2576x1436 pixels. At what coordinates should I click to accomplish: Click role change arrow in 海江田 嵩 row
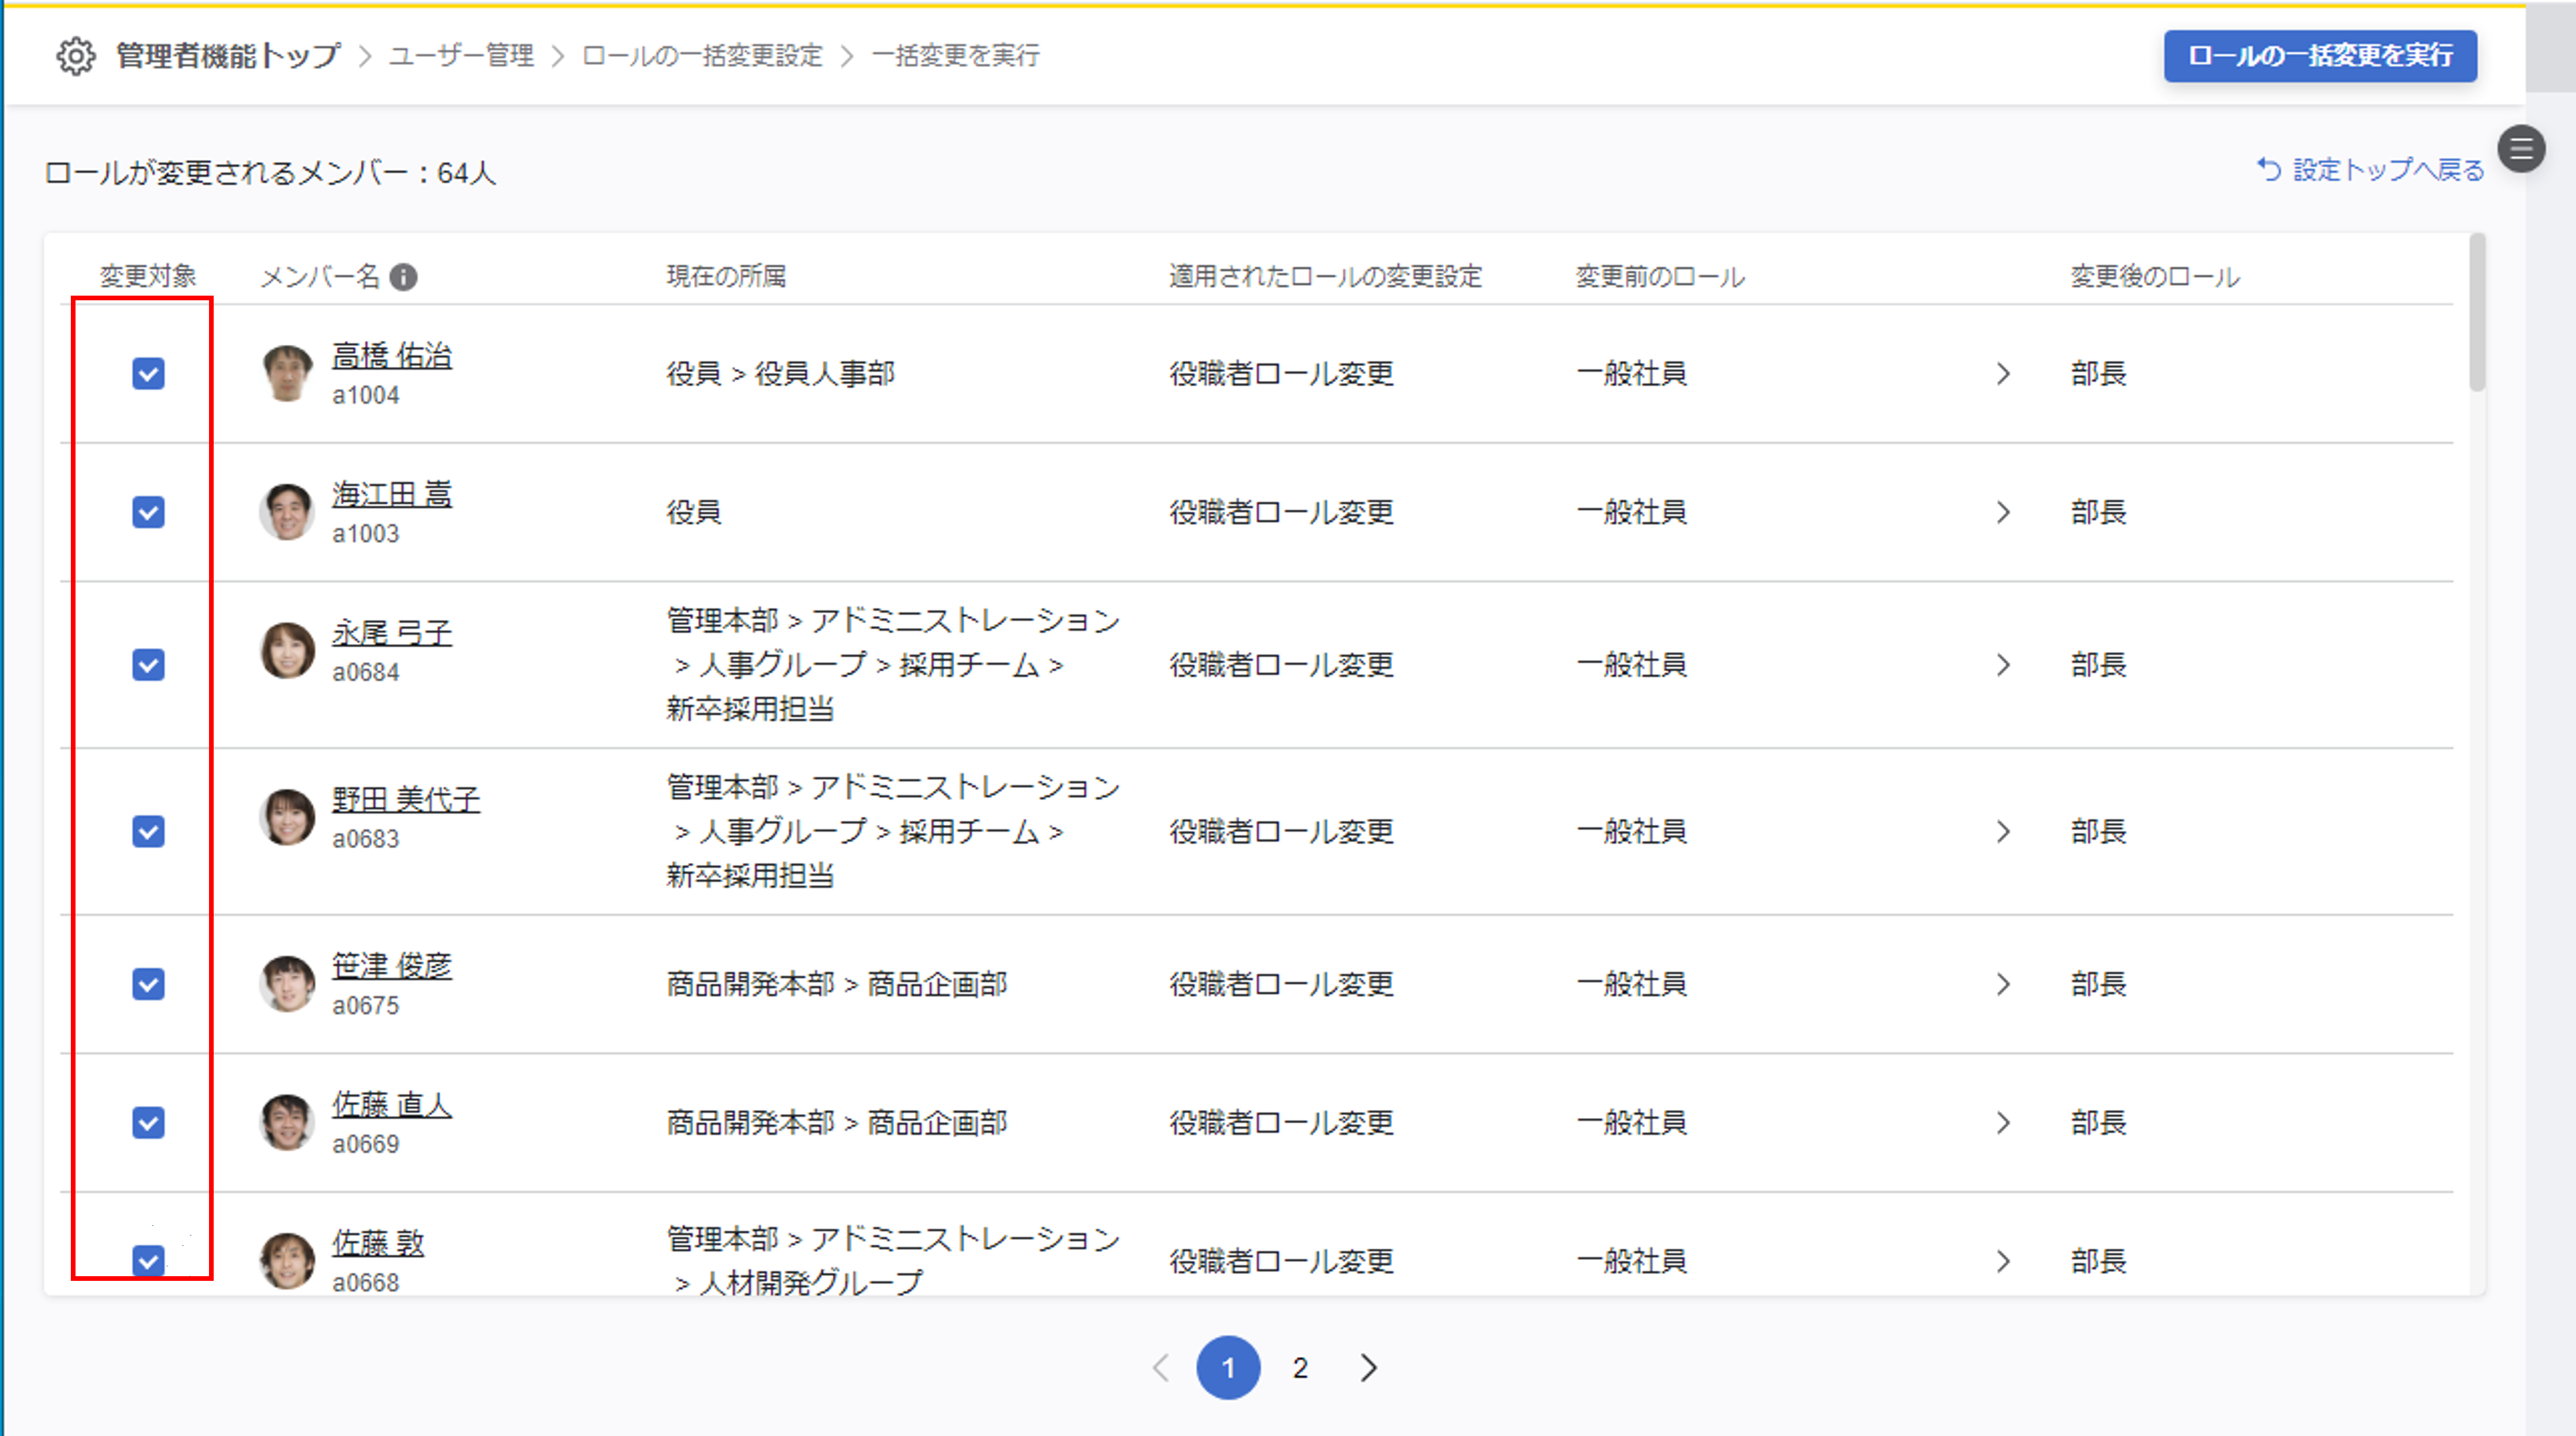(2002, 512)
